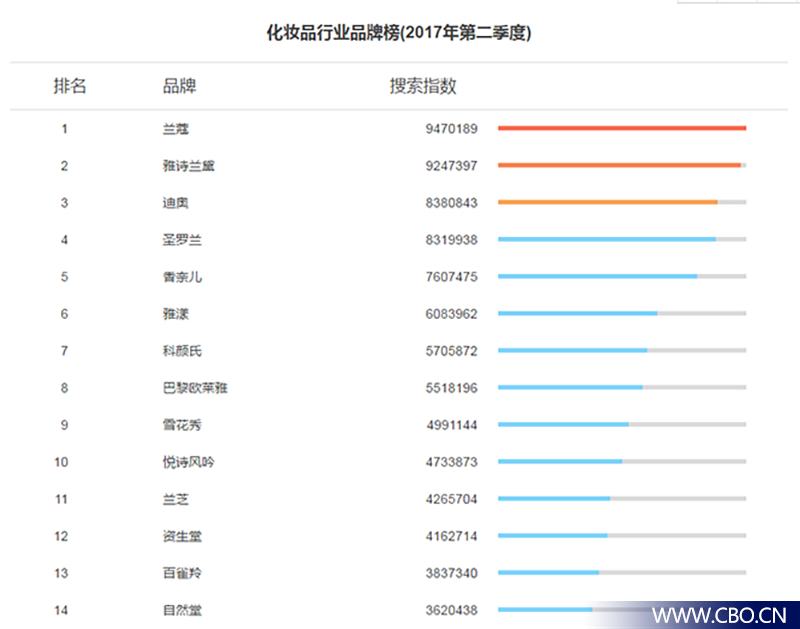Screen dimensions: 800x629
Task: Click brand name 巴黎欧莱雅
Action: point(195,388)
